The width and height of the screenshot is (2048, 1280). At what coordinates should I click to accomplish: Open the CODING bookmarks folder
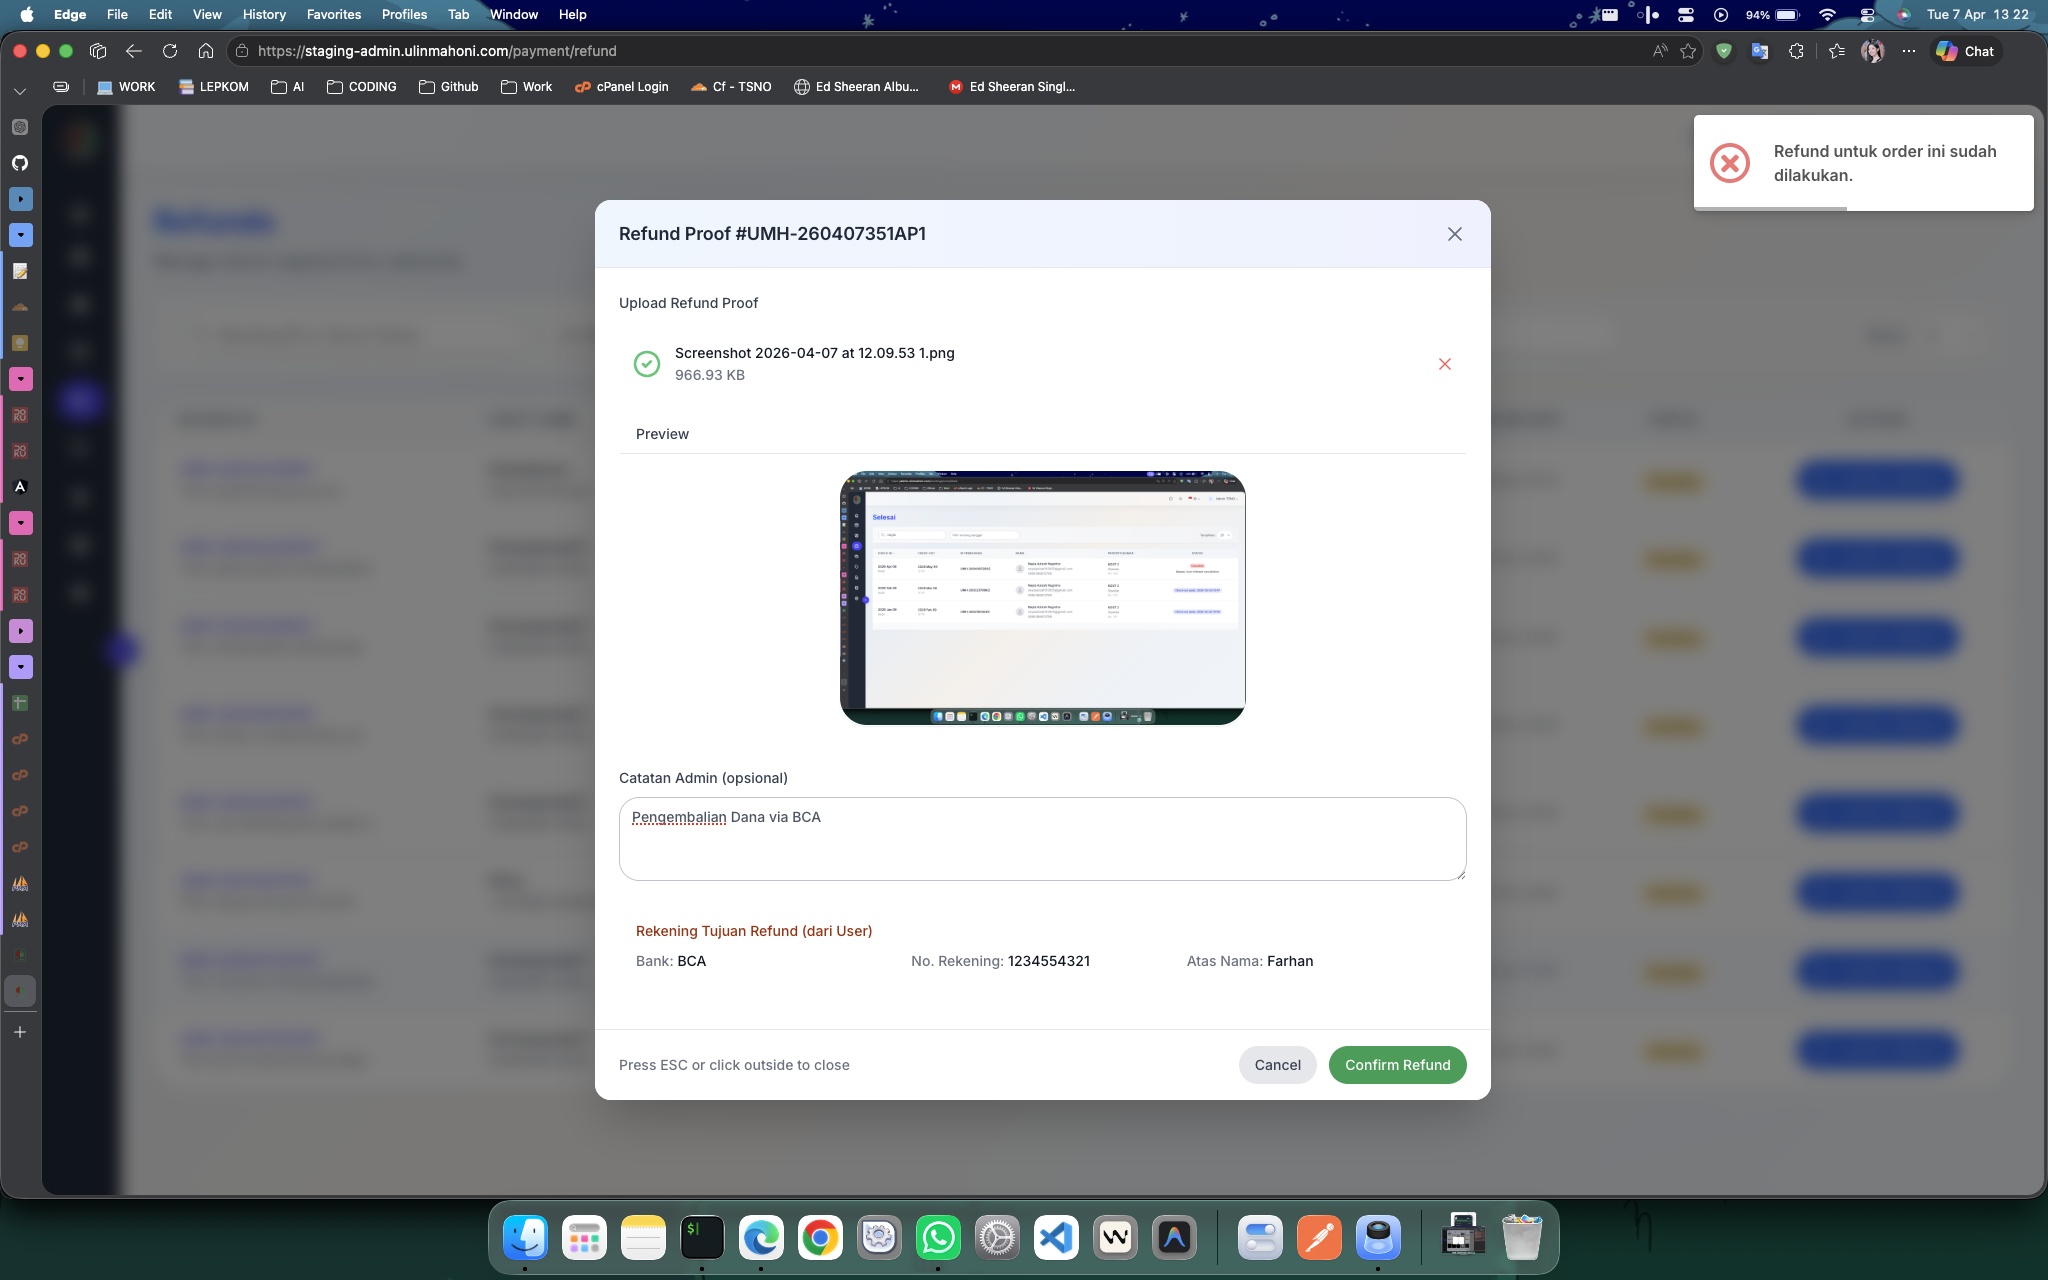pos(362,87)
